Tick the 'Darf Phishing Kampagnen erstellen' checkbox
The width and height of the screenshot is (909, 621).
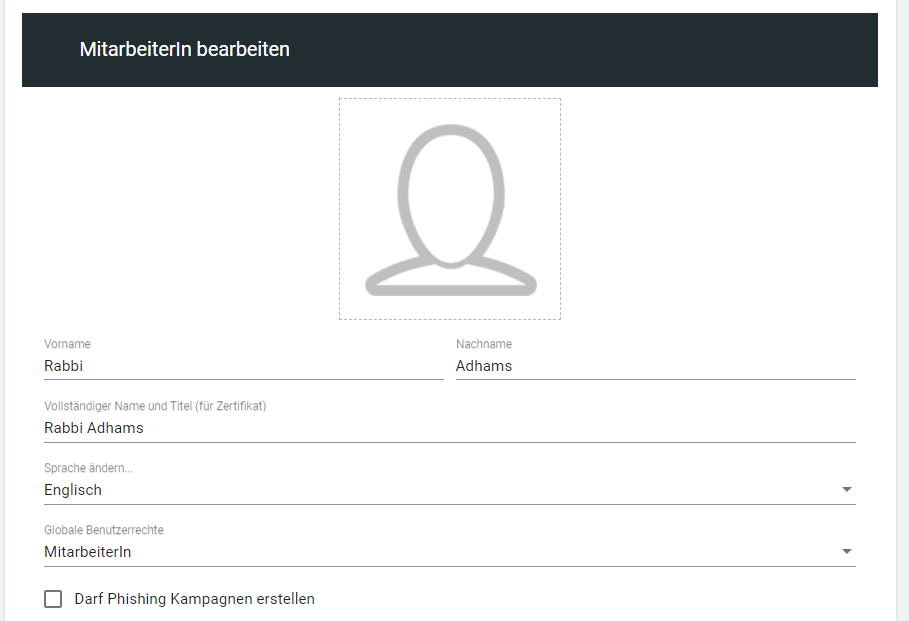tap(53, 599)
